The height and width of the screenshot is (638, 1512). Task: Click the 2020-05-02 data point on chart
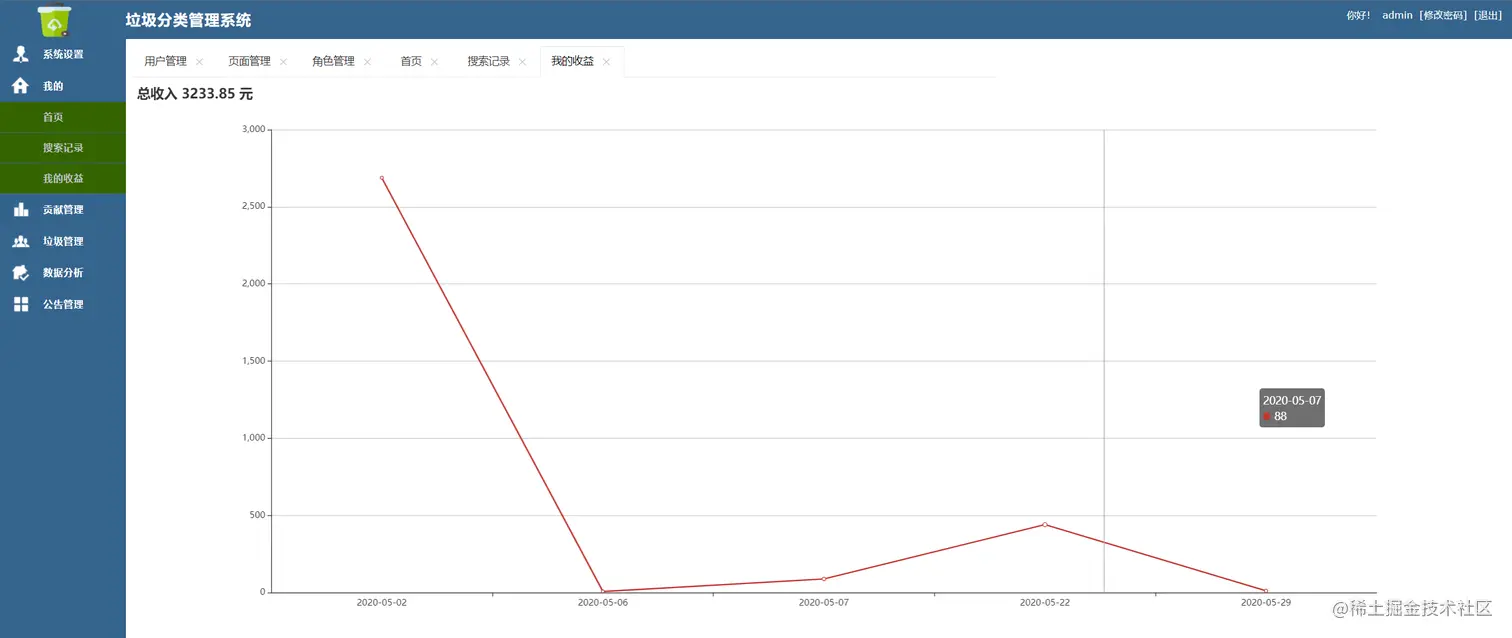click(382, 178)
